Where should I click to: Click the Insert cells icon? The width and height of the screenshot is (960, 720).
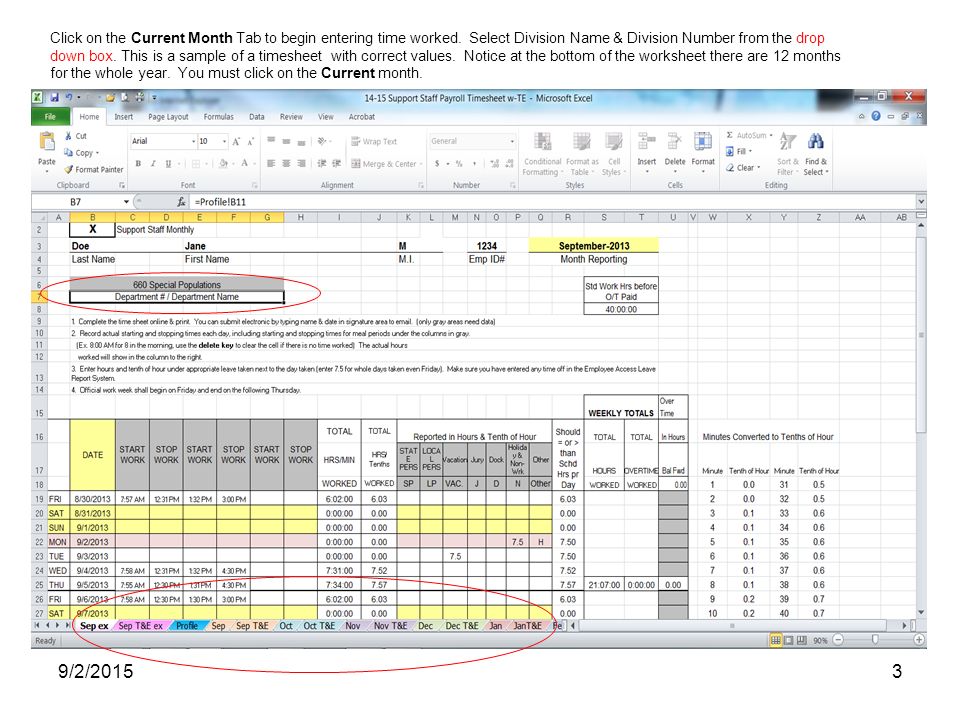click(x=646, y=142)
